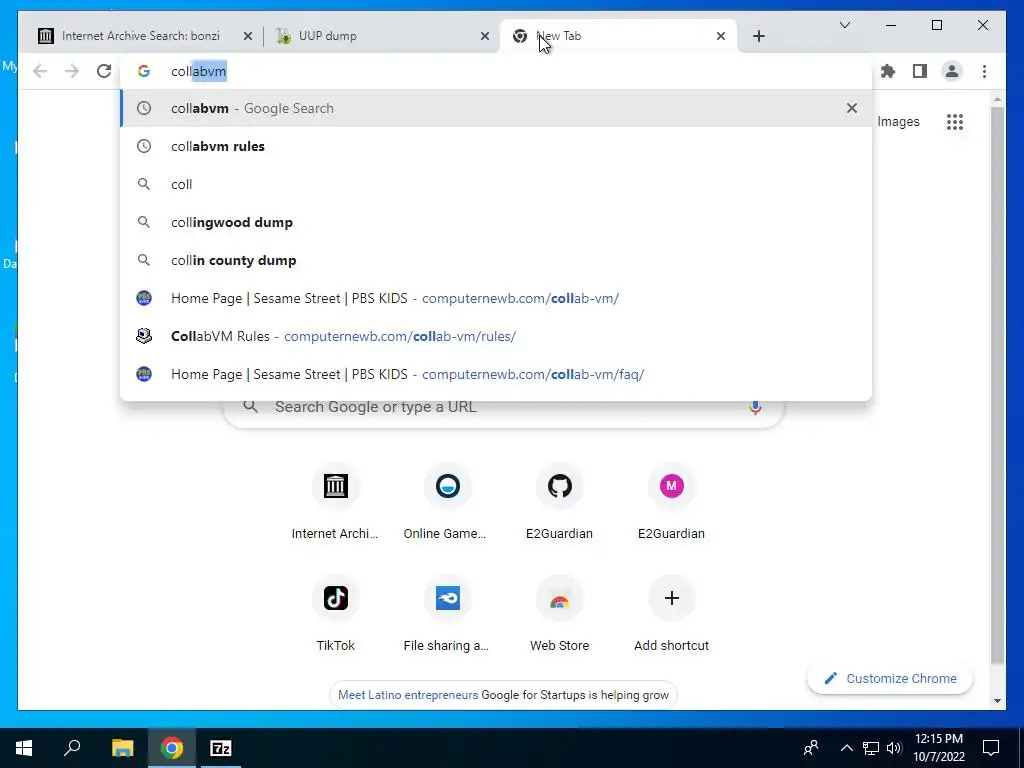Open the Windows Start menu
This screenshot has height=768, width=1024.
pos(24,748)
